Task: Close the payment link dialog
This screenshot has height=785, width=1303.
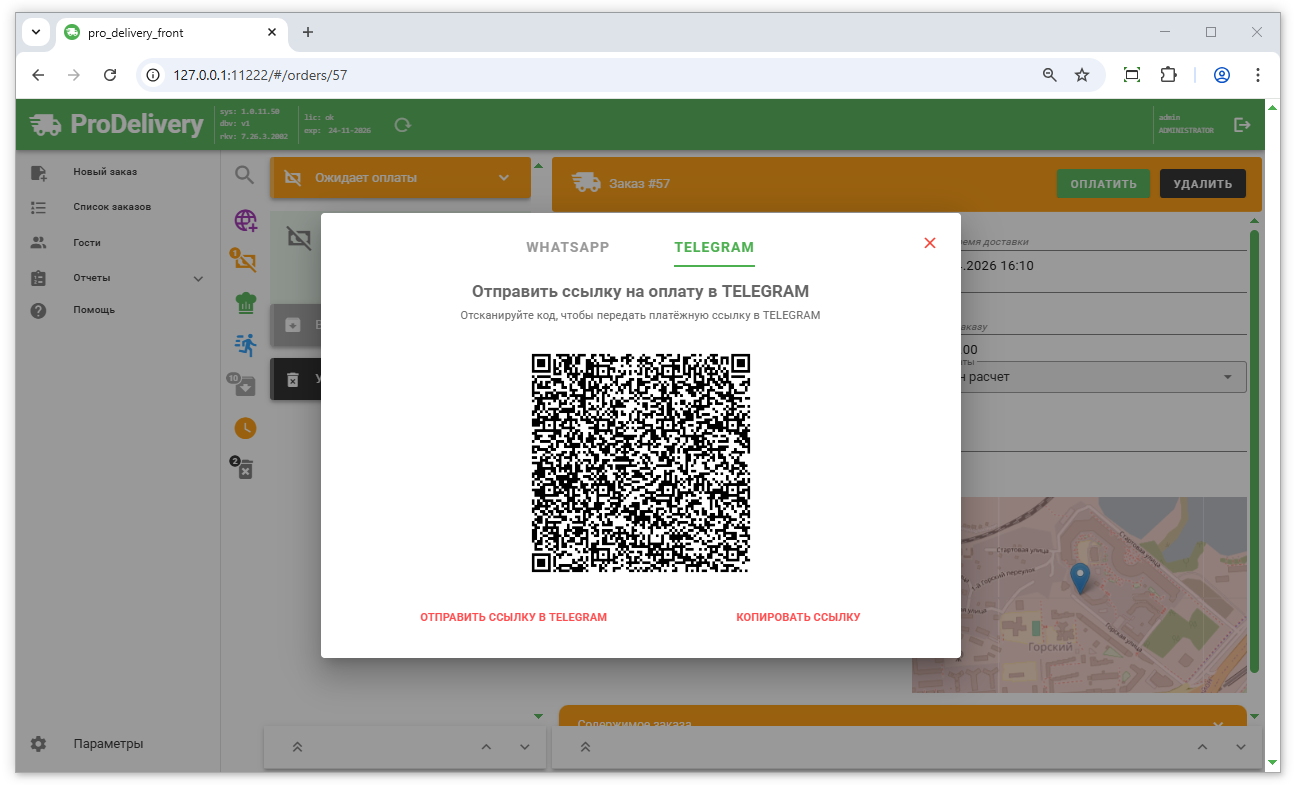Action: tap(930, 243)
